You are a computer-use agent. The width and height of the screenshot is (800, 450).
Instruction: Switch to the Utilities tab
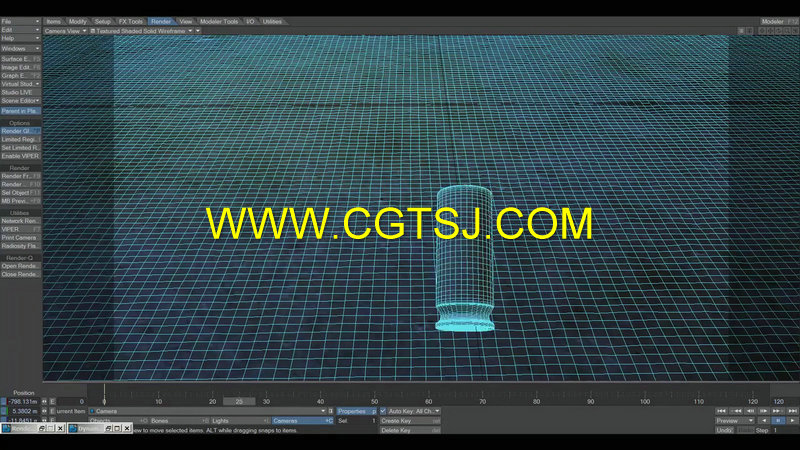pyautogui.click(x=272, y=21)
